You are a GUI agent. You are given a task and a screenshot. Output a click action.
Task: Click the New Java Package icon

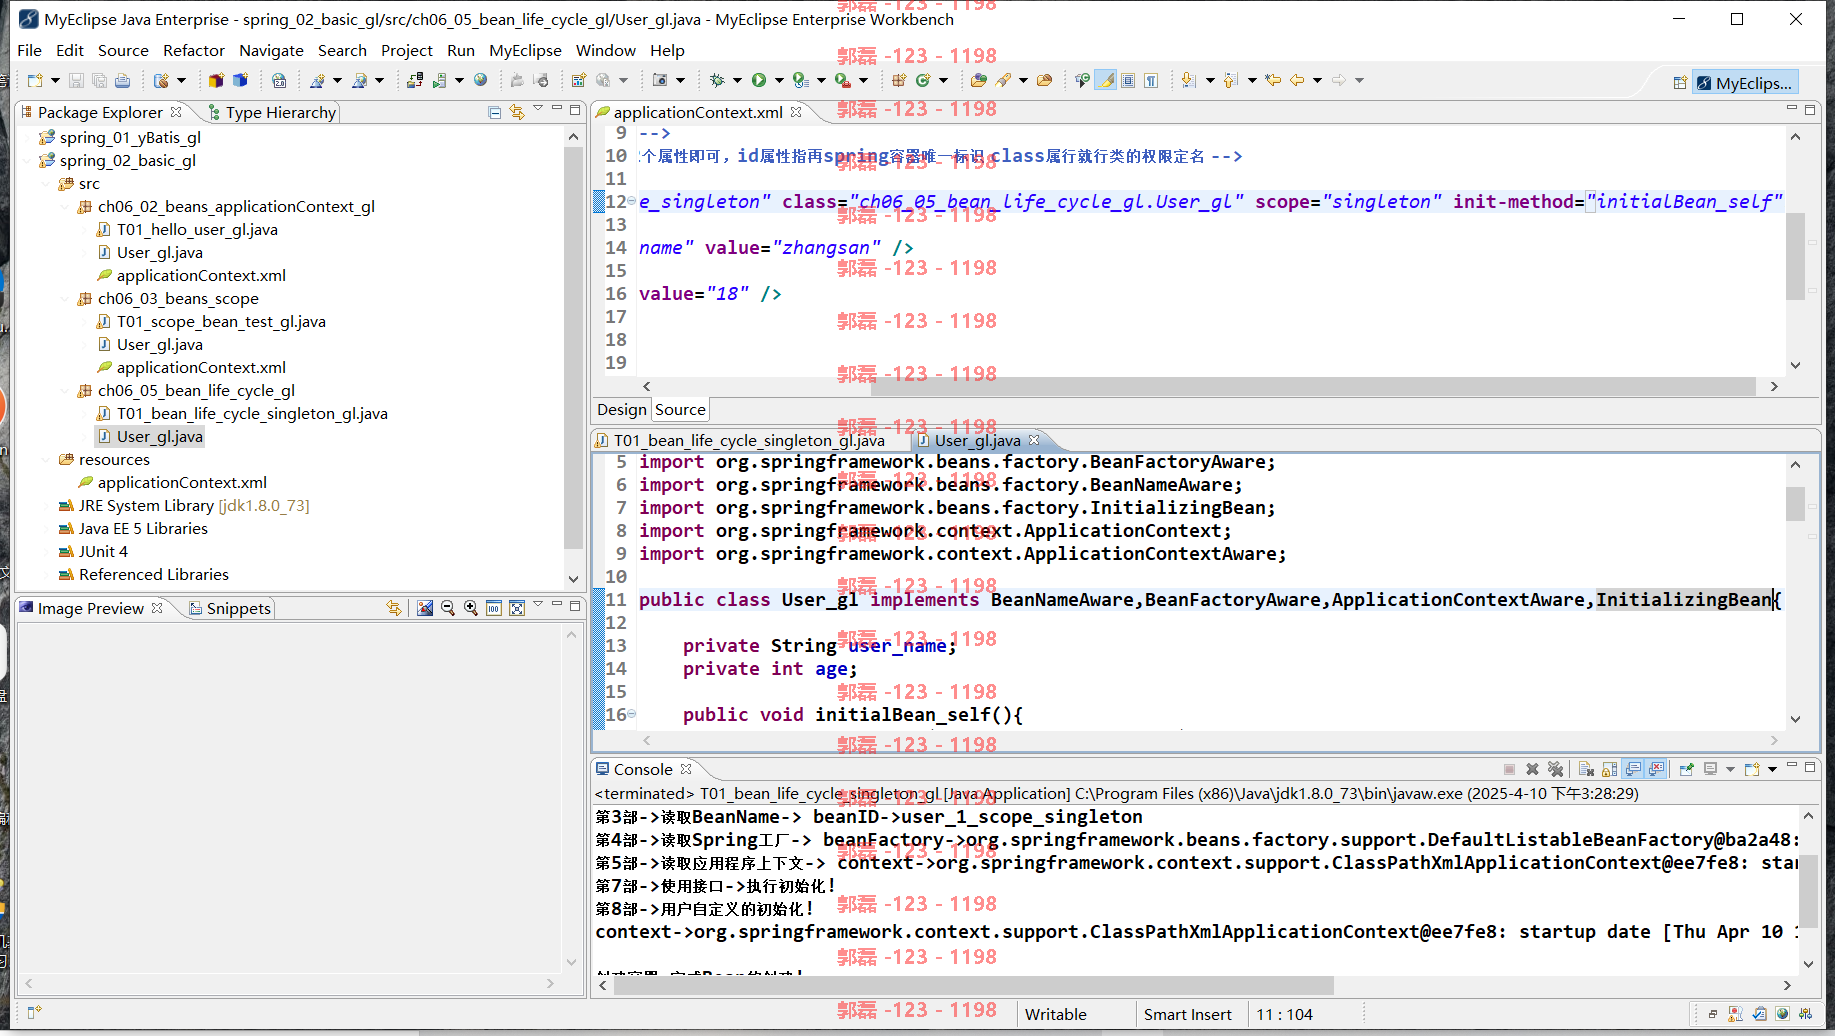pos(899,80)
